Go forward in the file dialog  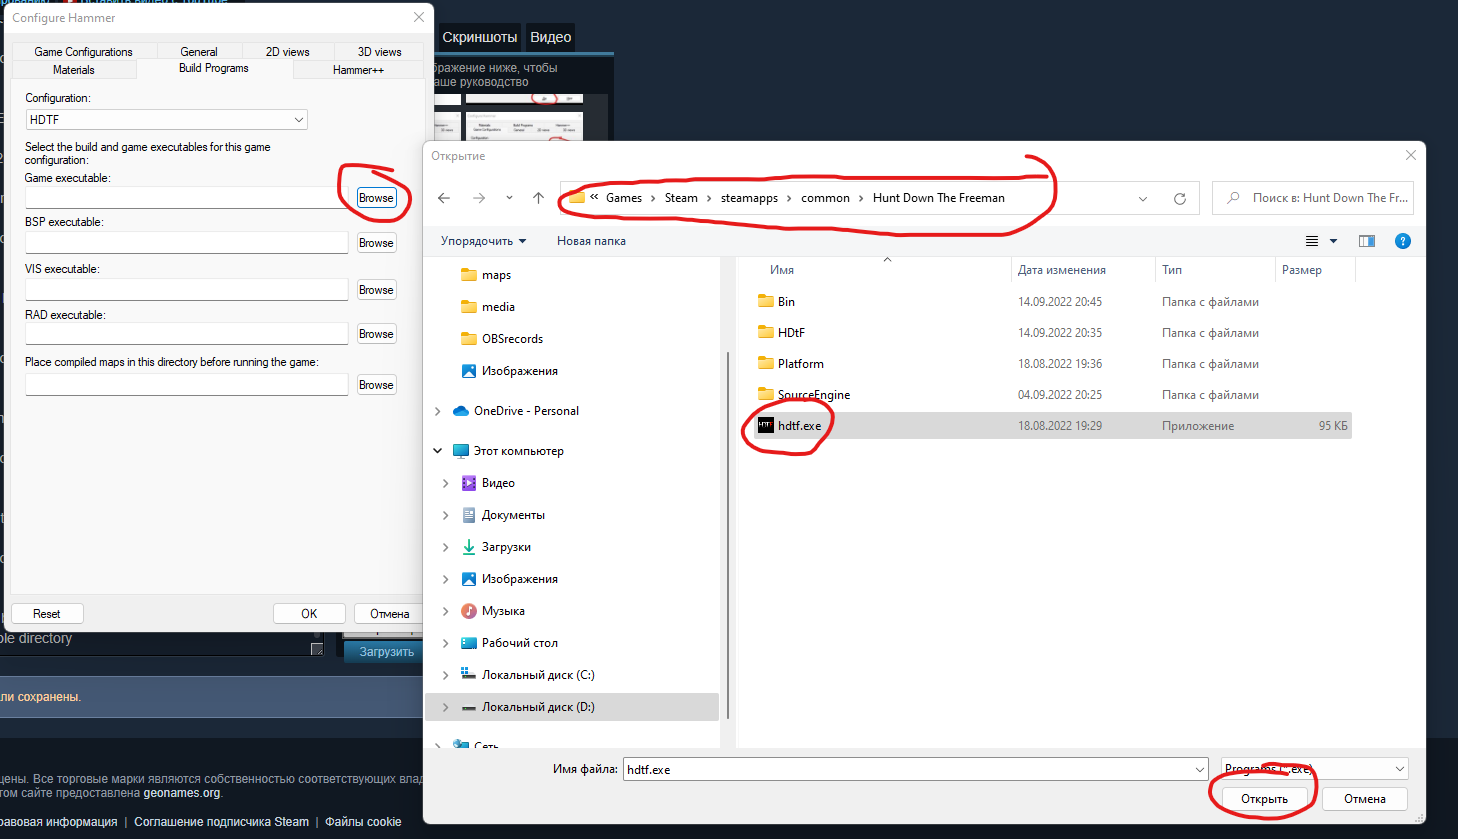(479, 198)
